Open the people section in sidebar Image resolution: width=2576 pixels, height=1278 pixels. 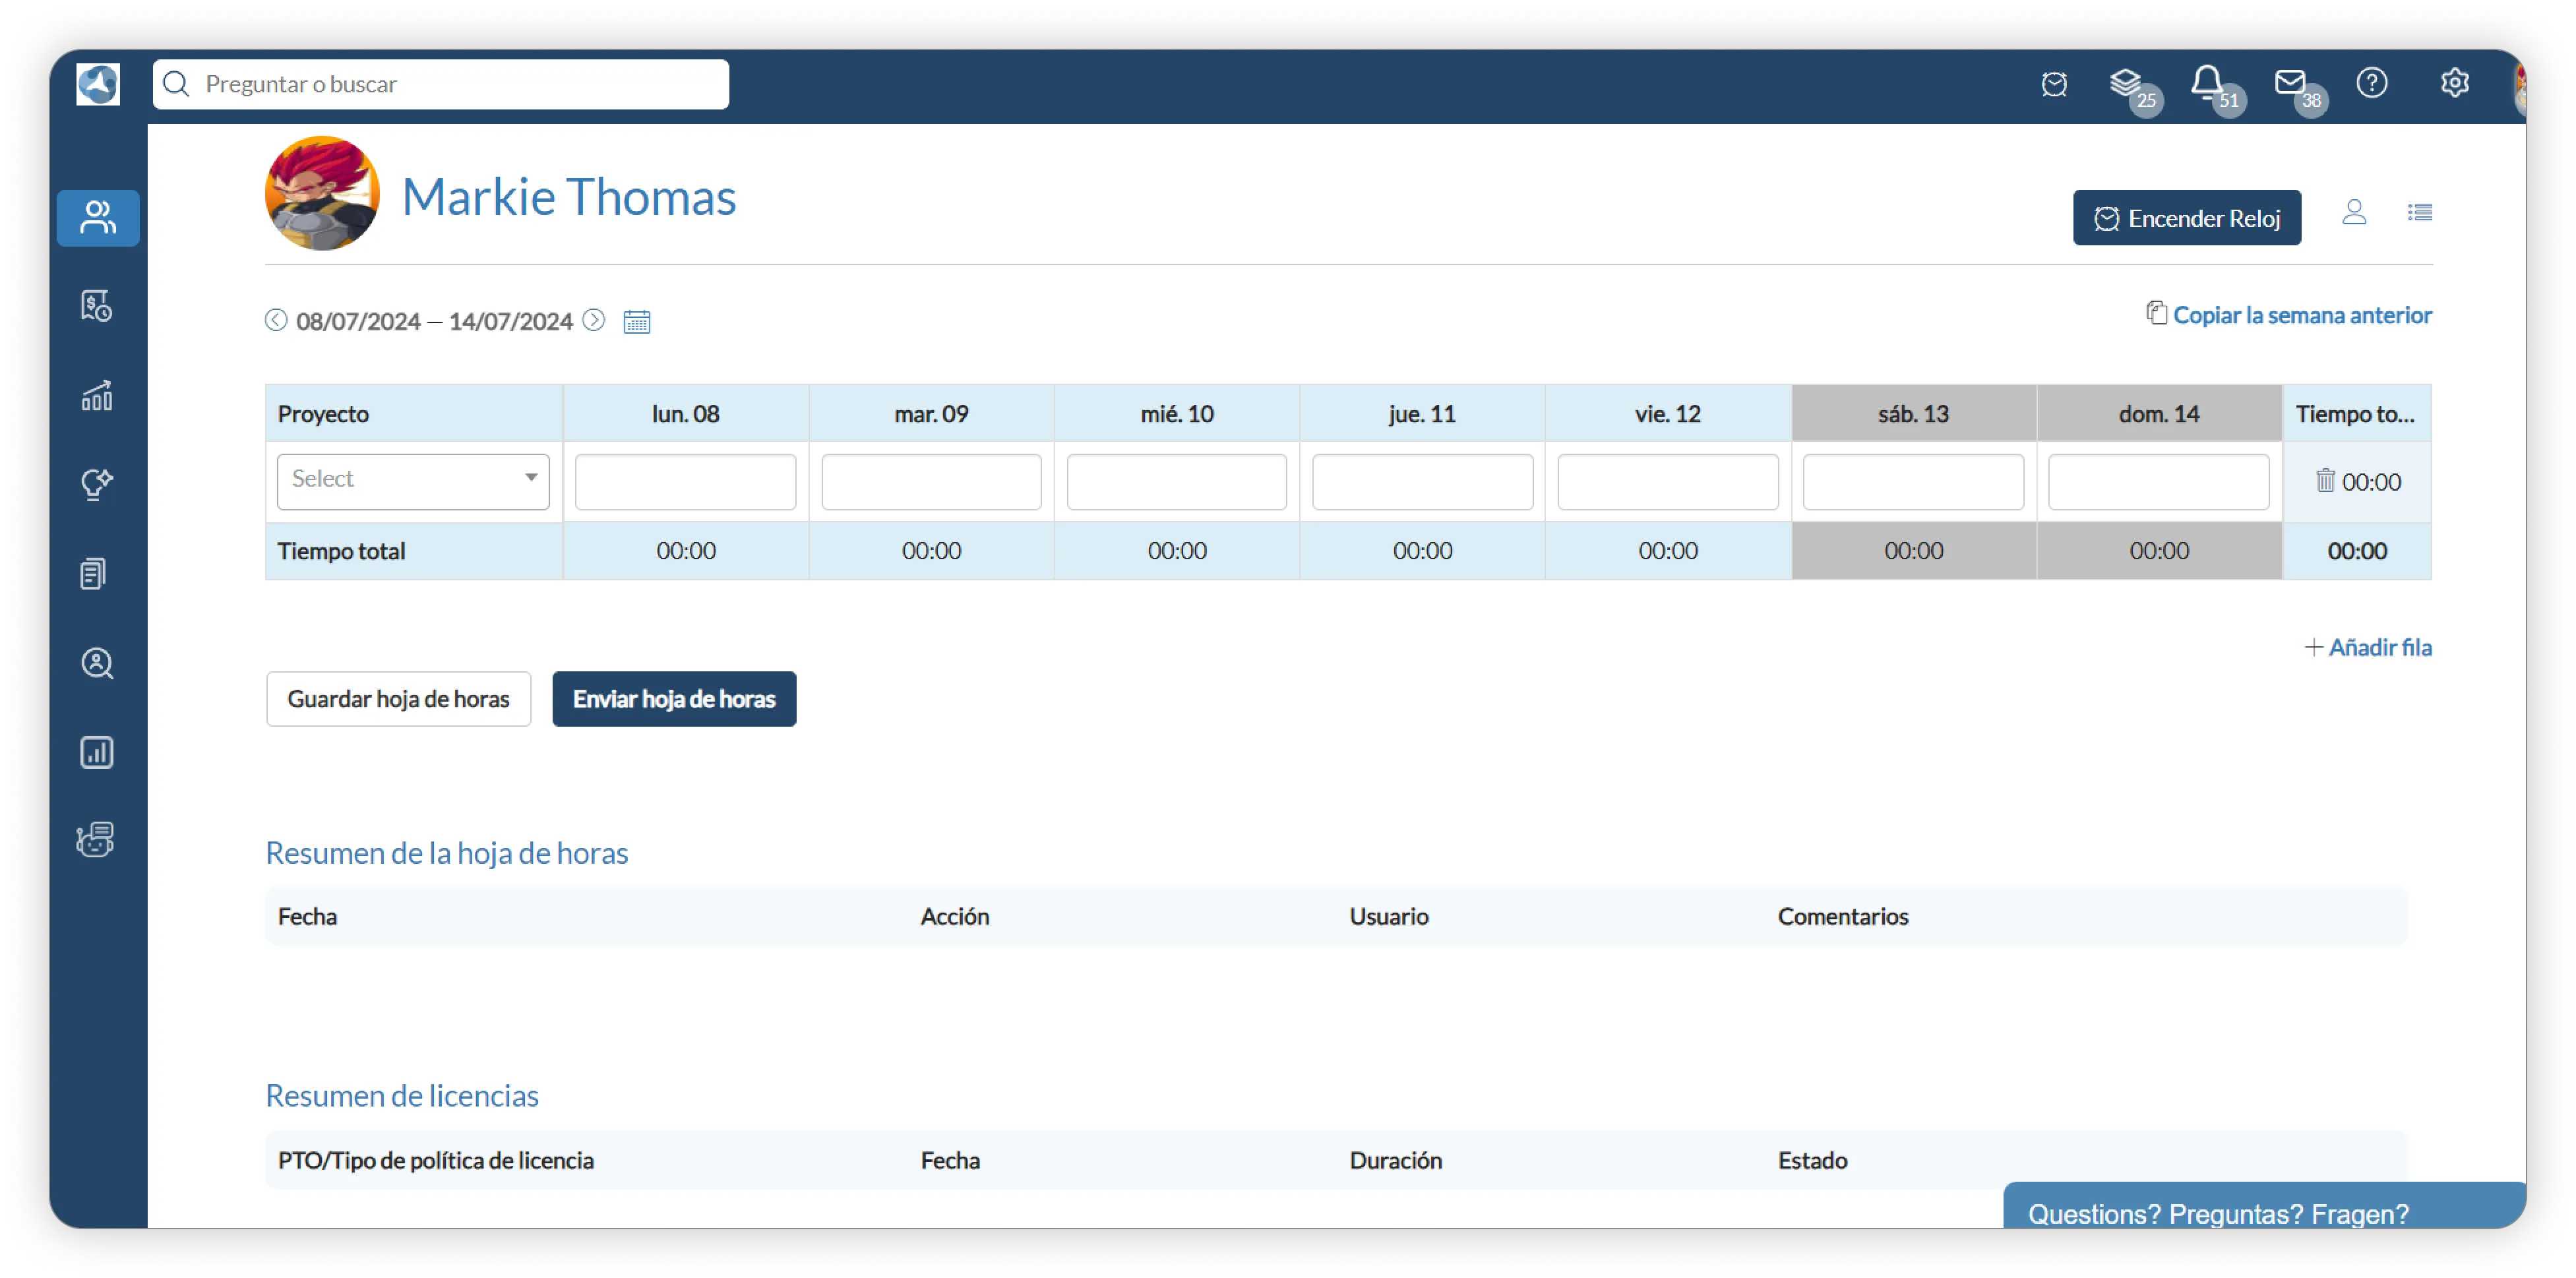98,218
